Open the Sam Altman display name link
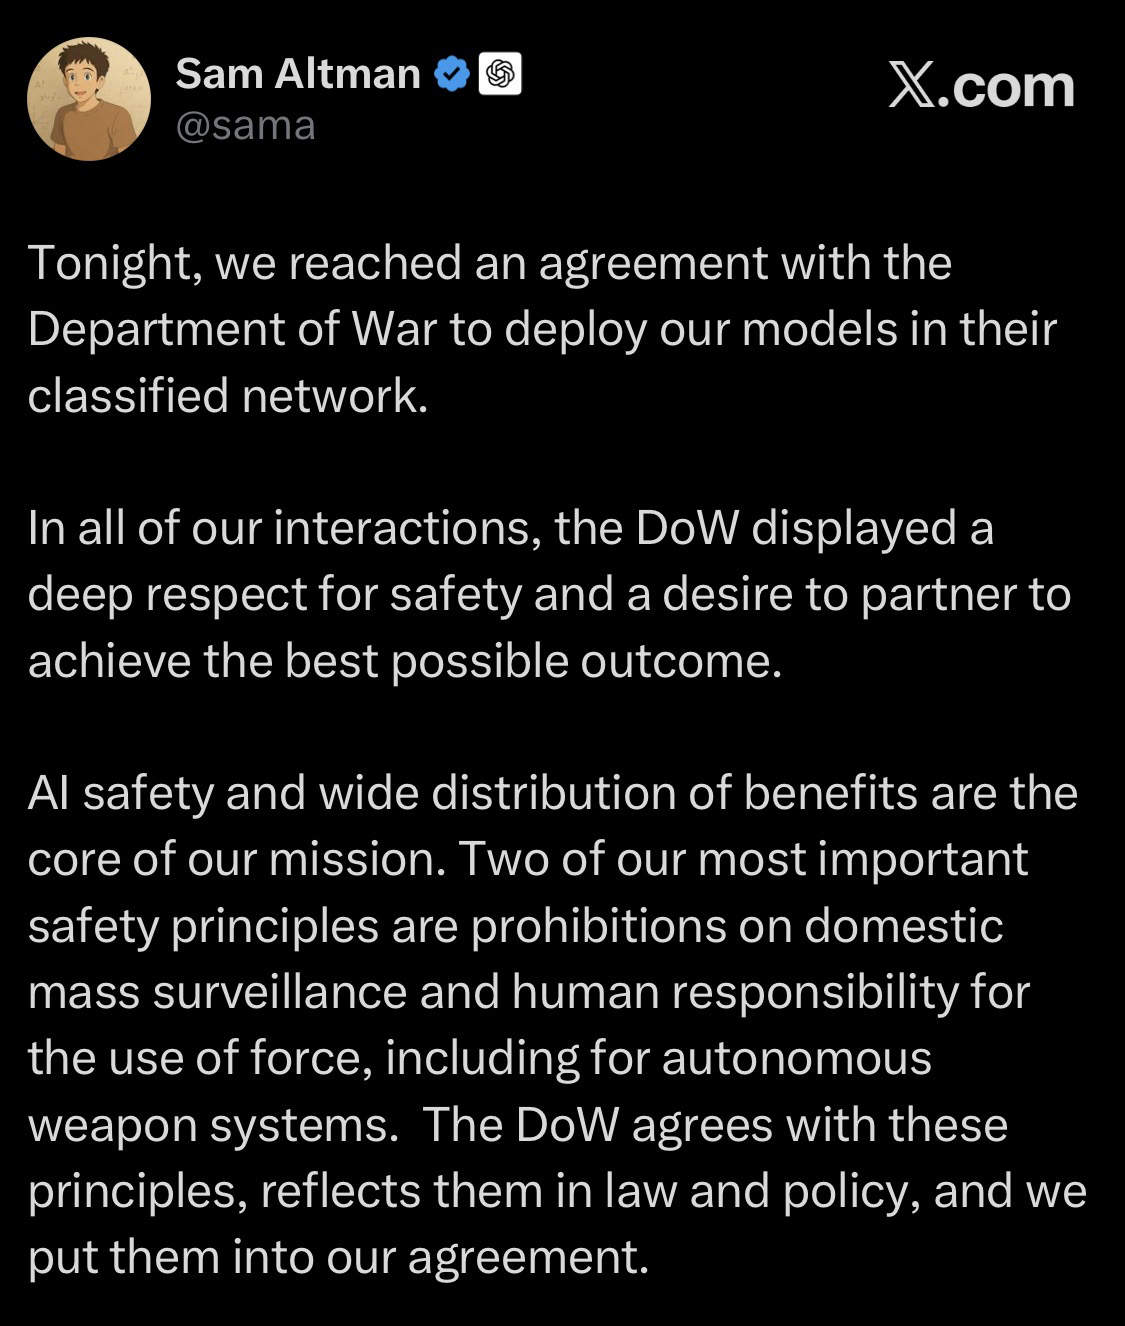Screen dimensions: 1125x1326 pyautogui.click(x=297, y=74)
